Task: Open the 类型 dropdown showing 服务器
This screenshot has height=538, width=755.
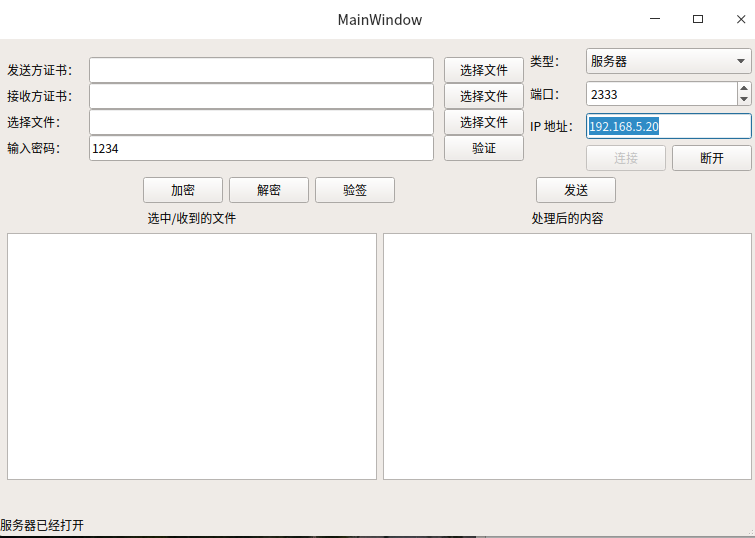Action: coord(669,61)
